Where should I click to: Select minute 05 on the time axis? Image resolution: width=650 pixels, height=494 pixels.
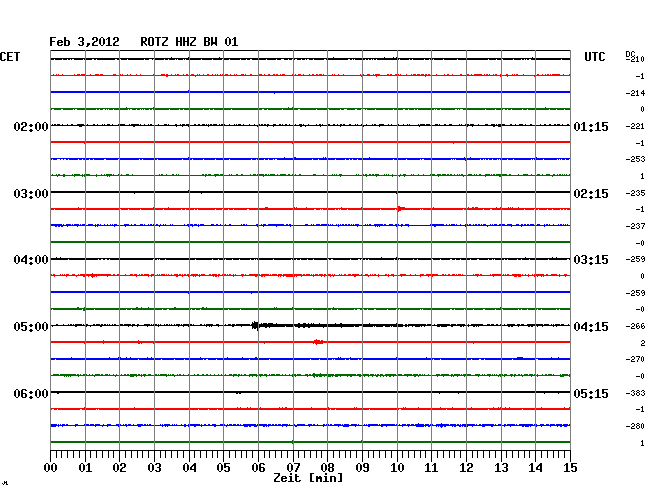(223, 468)
